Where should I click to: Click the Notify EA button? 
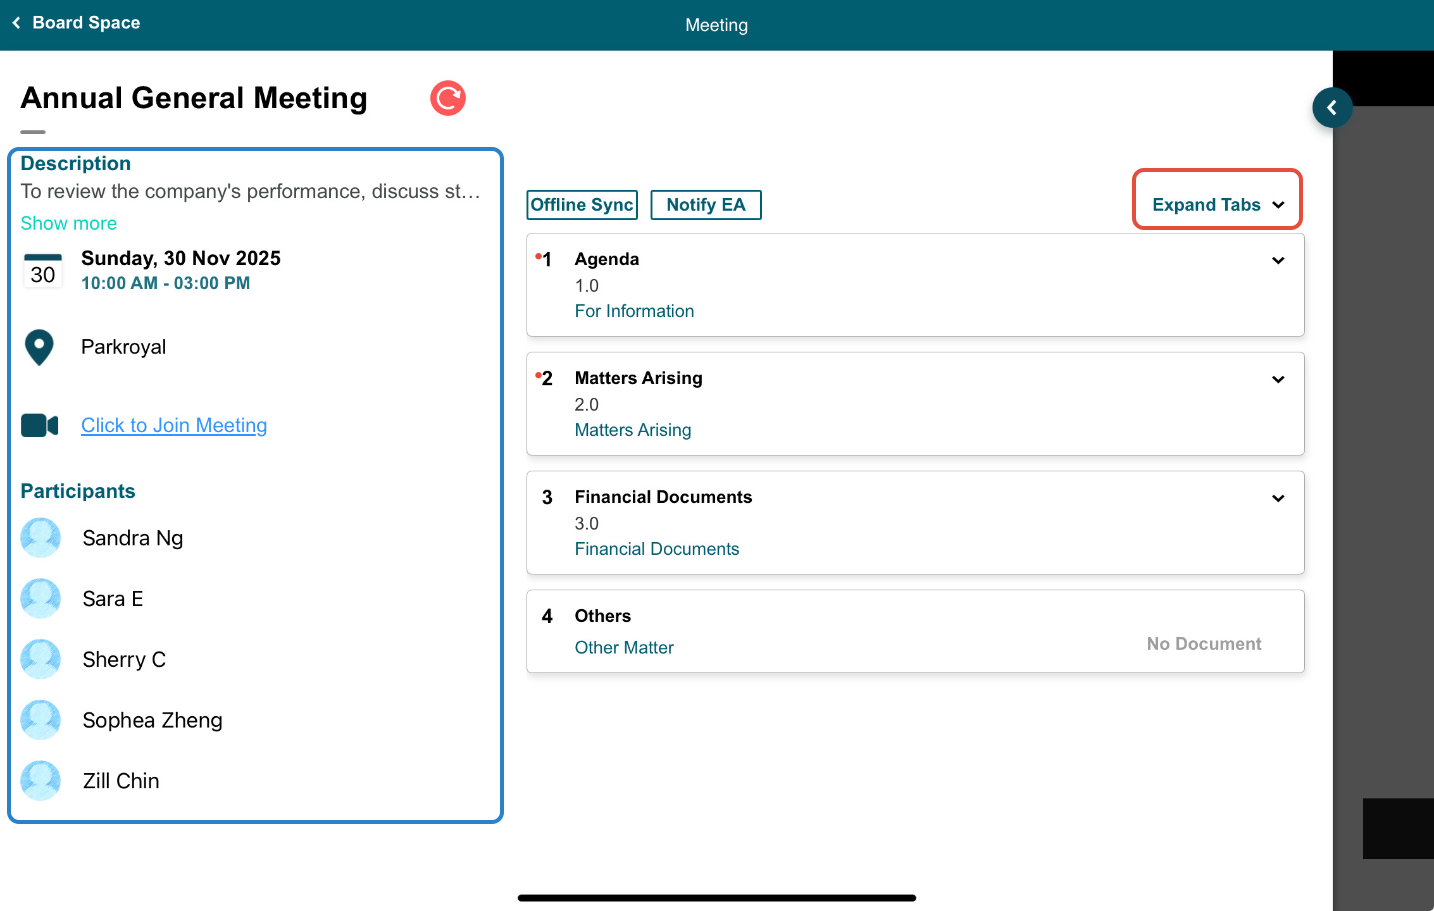[x=706, y=205]
